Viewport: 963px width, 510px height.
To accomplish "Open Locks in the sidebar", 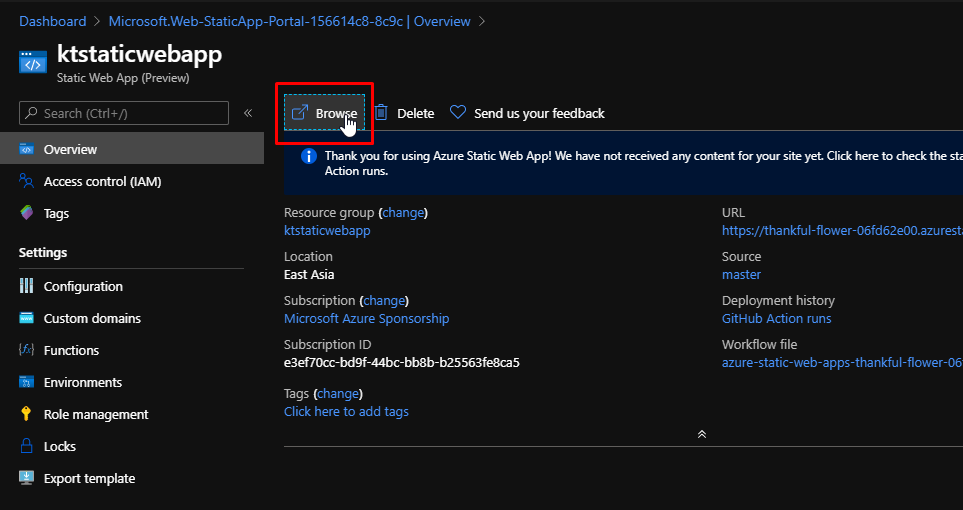I will tap(60, 446).
